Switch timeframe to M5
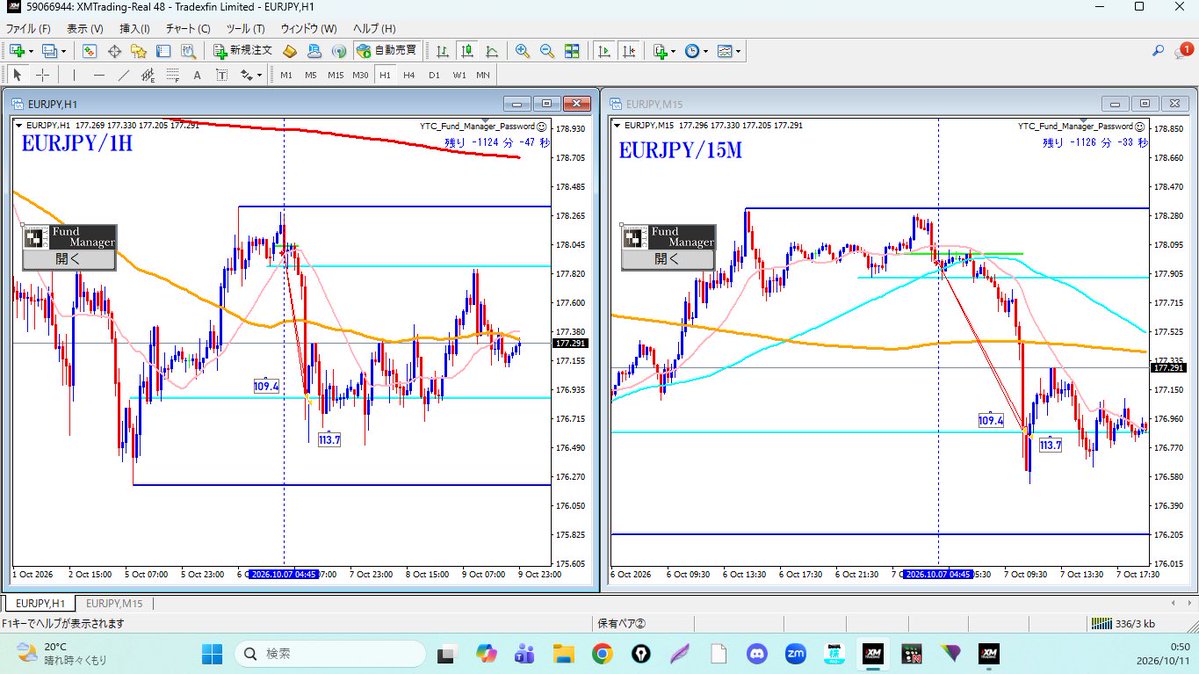The image size is (1199, 674). [310, 75]
